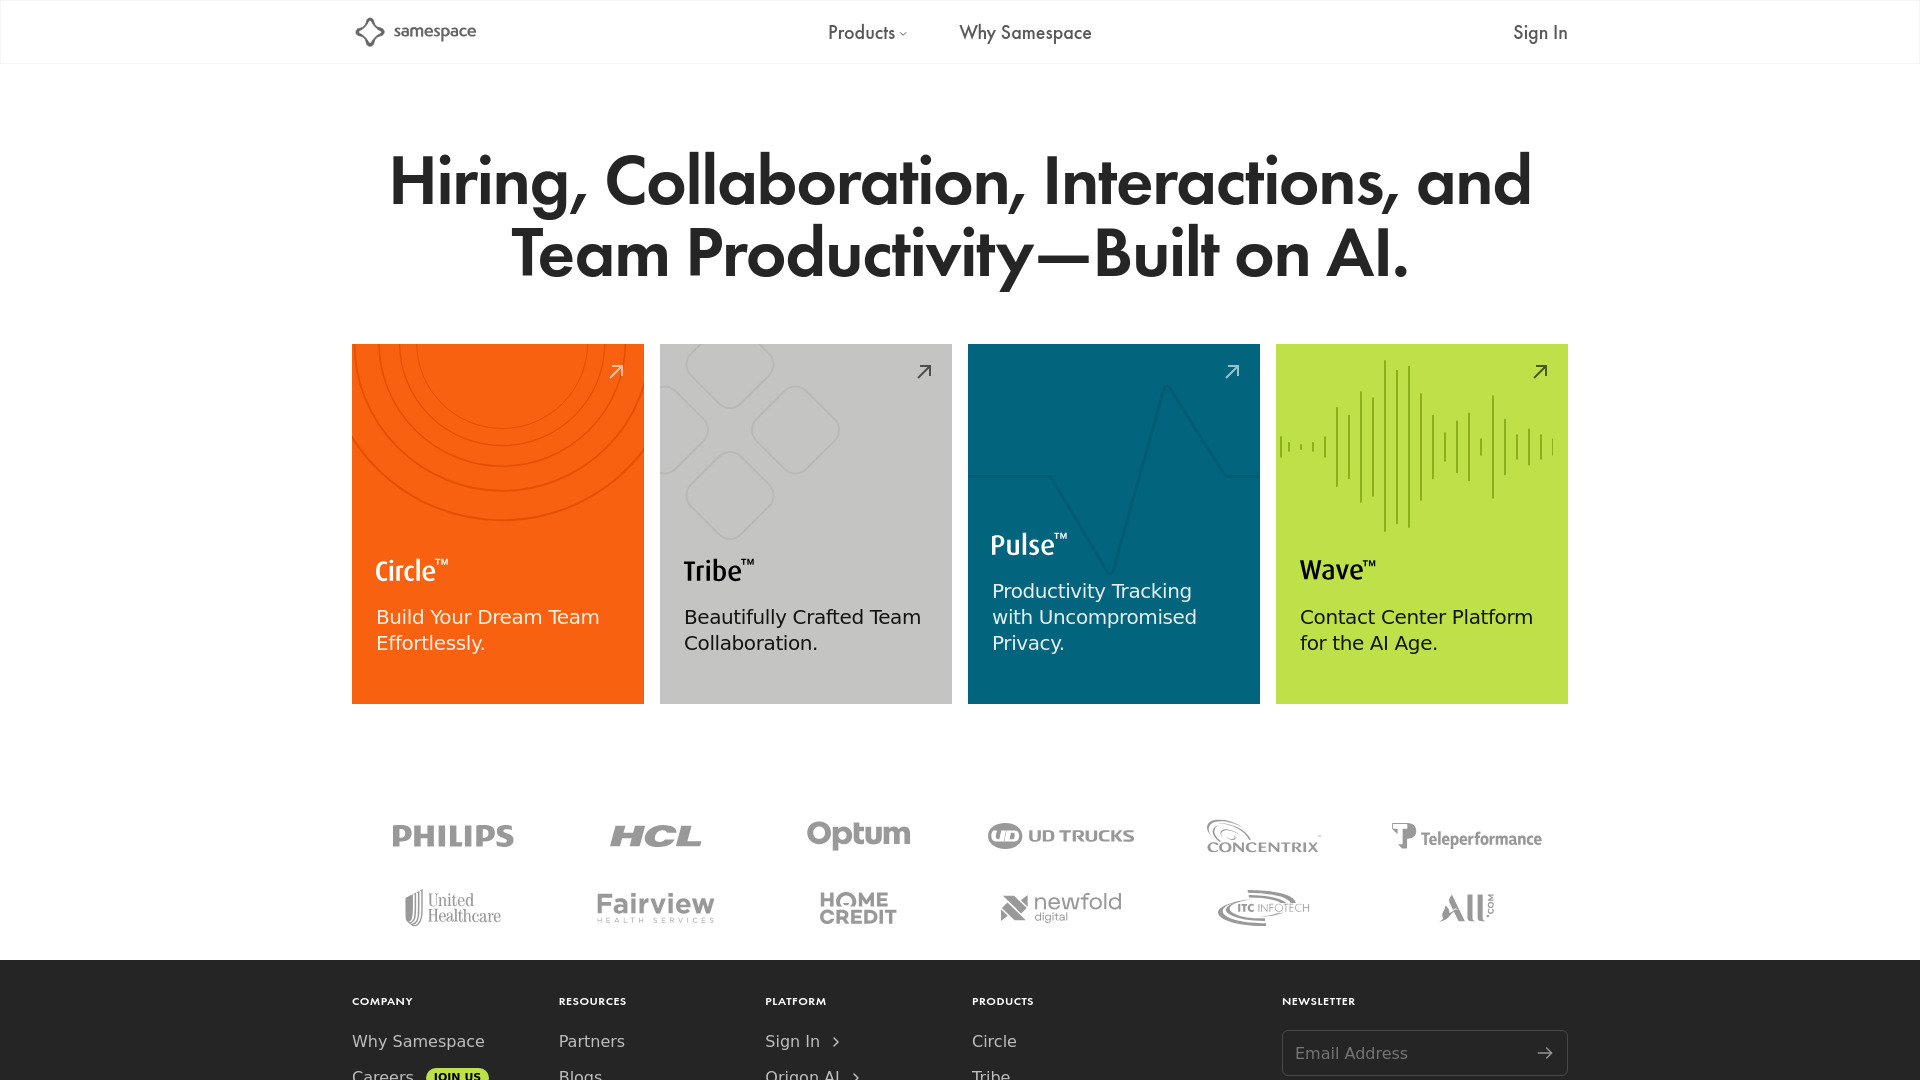Click the Partners resources link

click(591, 1040)
